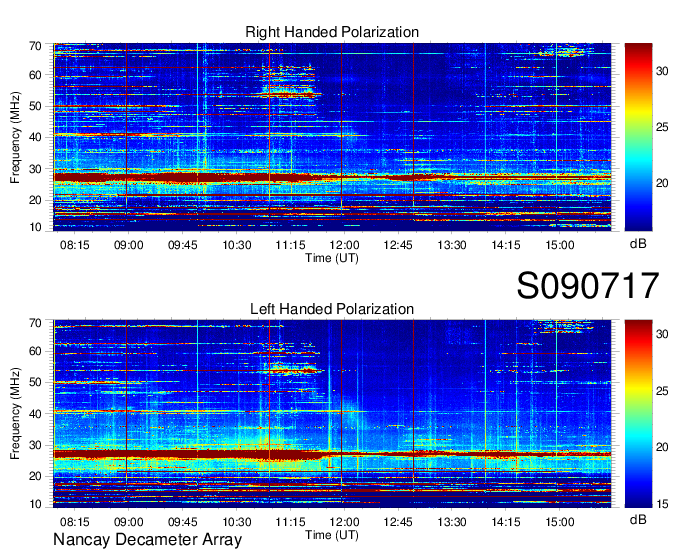Viewport: 680px width, 552px height.
Task: Click 'Frequency (MHz)' axis label of Left Handed plot
Action: click(x=15, y=414)
